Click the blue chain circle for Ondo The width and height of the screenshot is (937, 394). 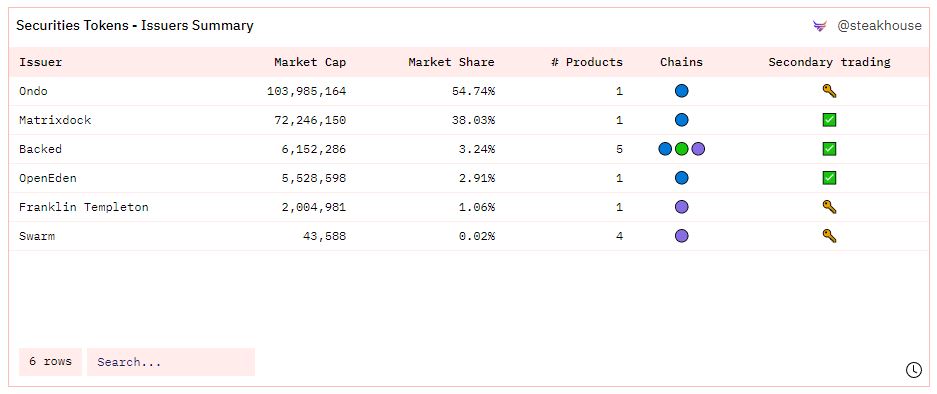[682, 91]
